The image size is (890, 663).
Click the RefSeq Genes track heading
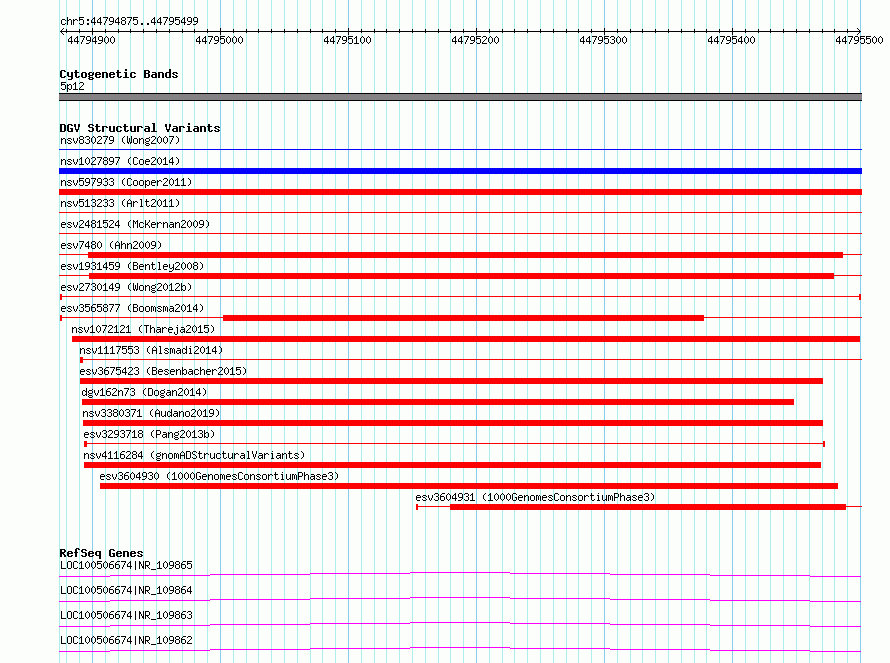[x=101, y=553]
